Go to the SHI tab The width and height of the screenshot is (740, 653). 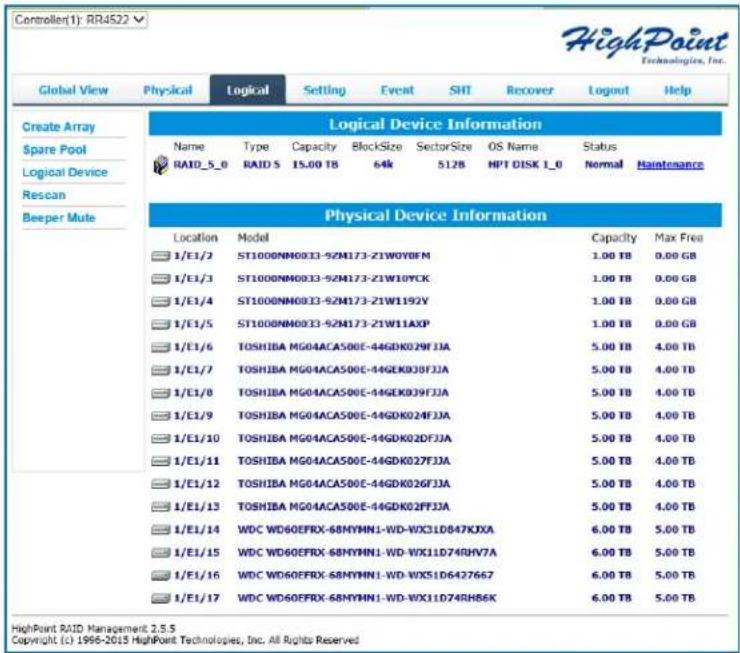pos(460,90)
